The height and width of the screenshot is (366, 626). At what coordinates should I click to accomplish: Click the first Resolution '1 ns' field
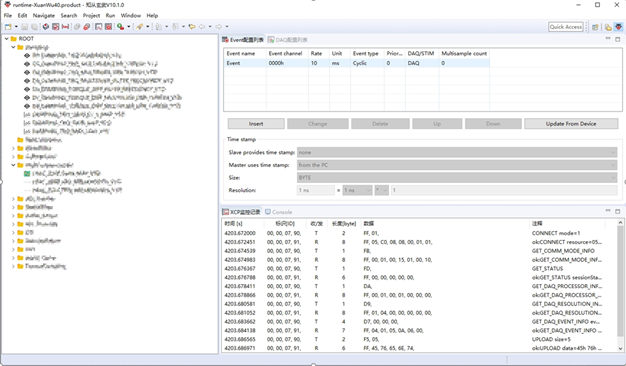click(x=316, y=190)
